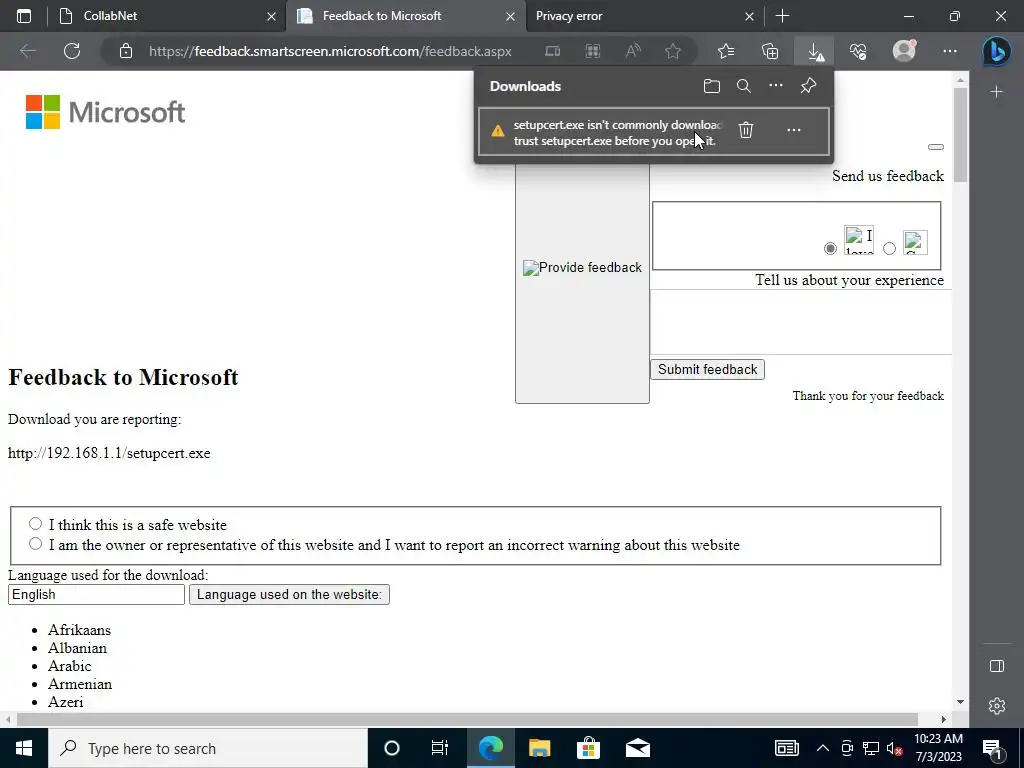Open File Explorer from the taskbar
The height and width of the screenshot is (768, 1024).
(539, 748)
